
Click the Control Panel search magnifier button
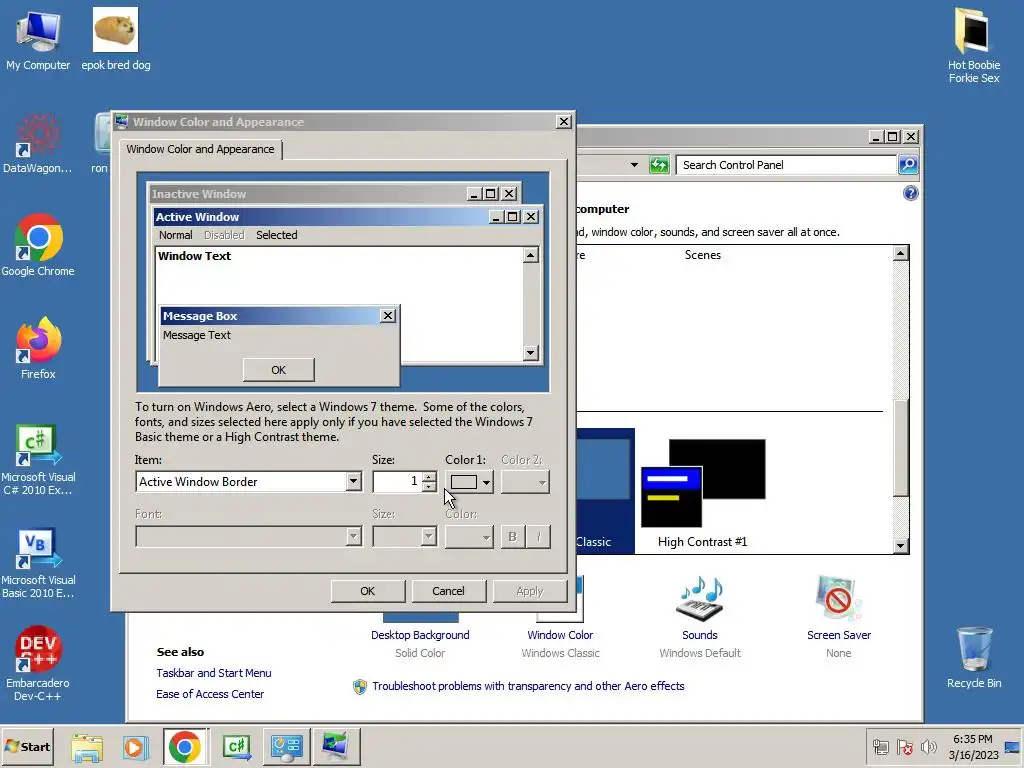(908, 165)
